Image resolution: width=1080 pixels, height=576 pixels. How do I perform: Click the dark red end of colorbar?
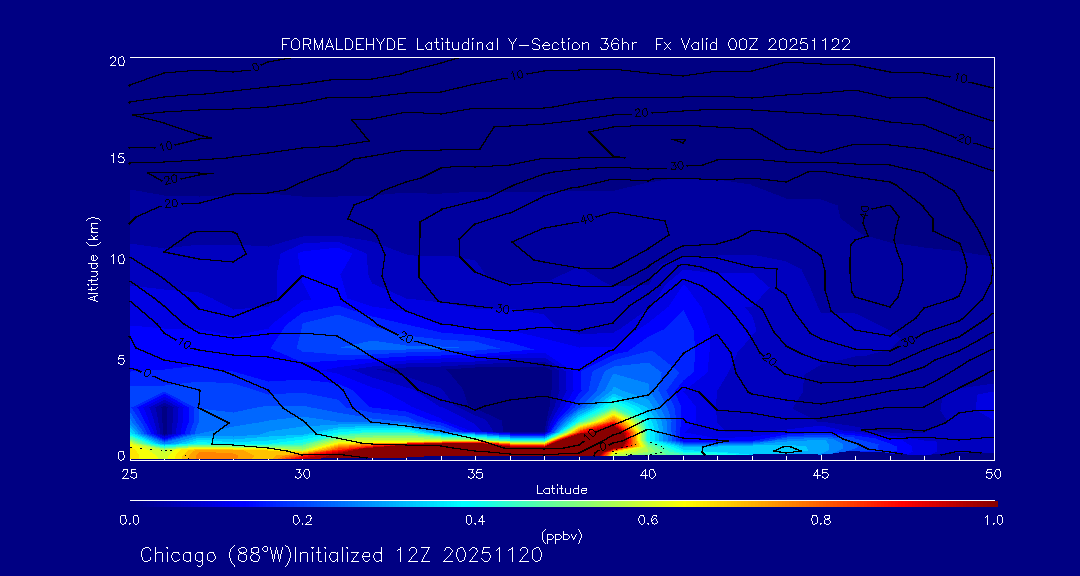(x=985, y=501)
